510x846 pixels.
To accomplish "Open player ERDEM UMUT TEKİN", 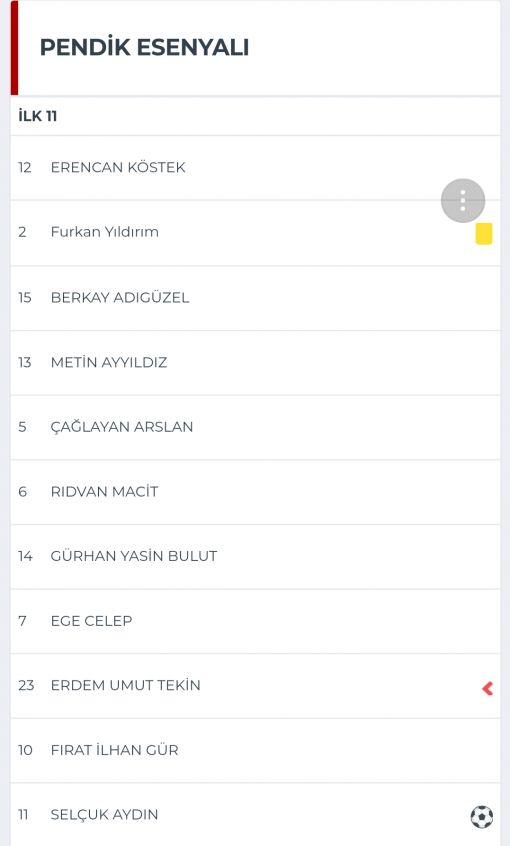I will coord(255,686).
